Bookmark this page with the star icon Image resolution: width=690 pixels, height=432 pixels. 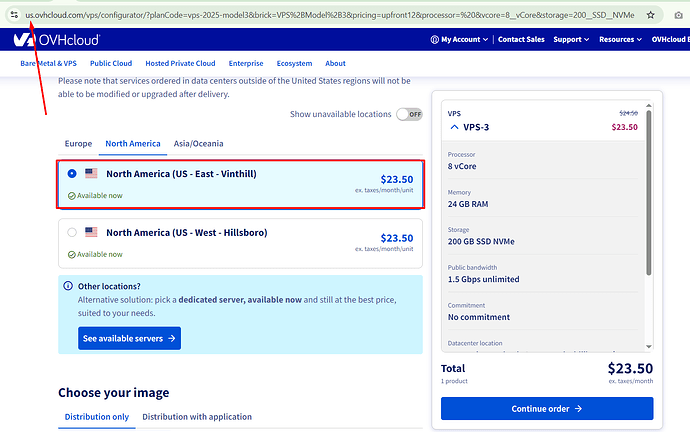click(650, 15)
